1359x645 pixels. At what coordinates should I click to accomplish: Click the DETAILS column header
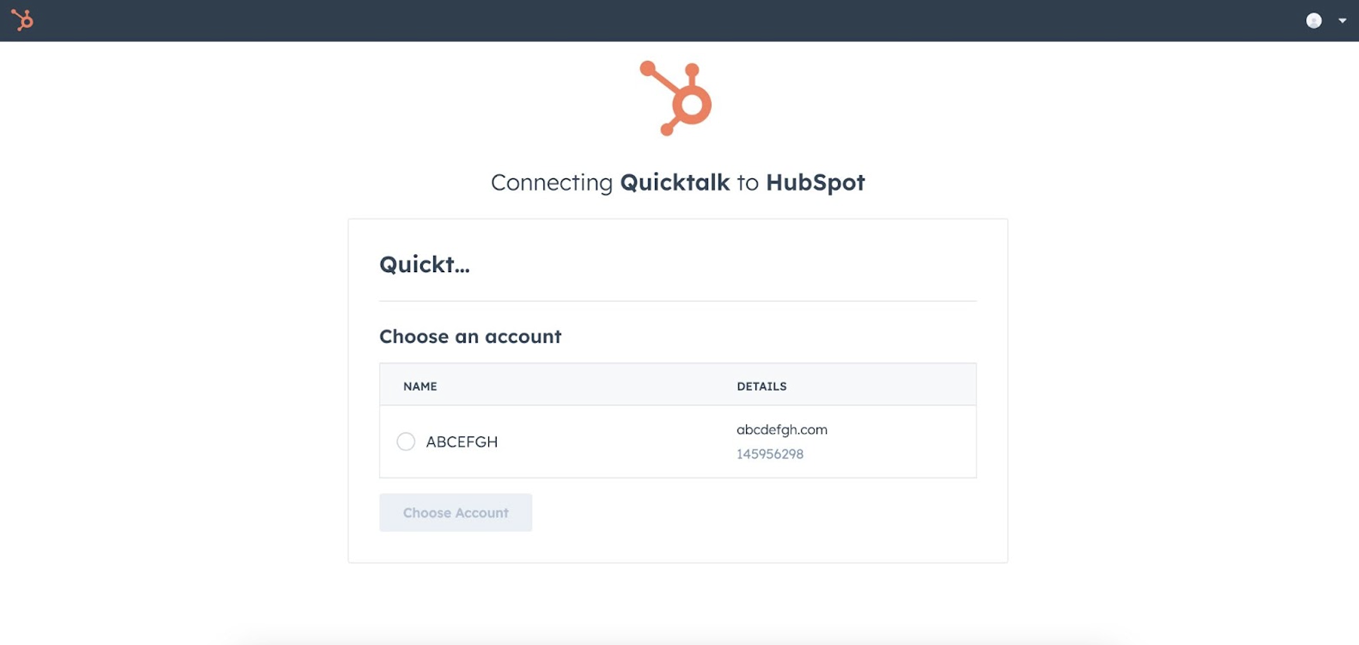762,386
